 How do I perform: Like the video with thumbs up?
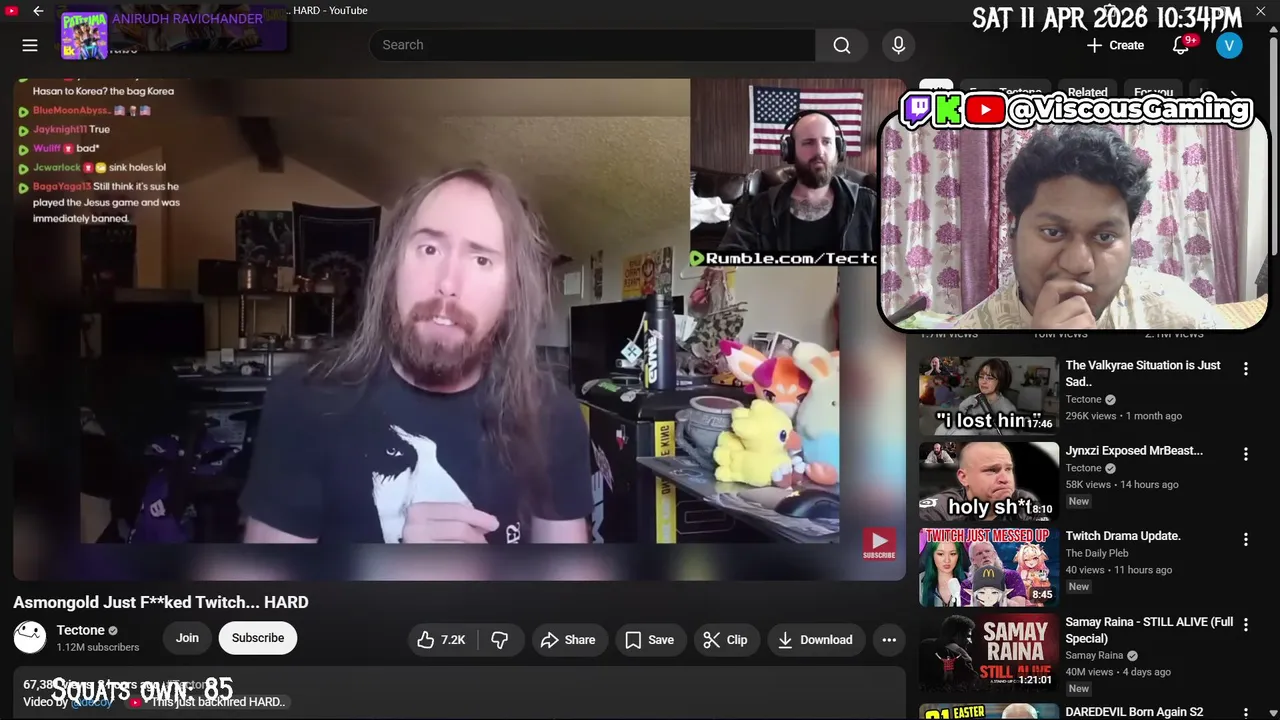442,640
